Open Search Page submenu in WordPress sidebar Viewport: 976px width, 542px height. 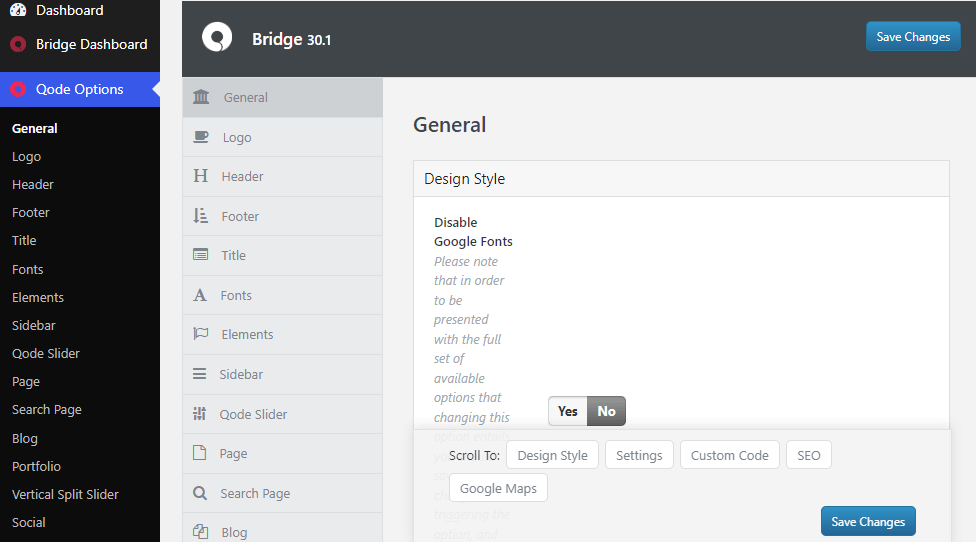pyautogui.click(x=47, y=409)
